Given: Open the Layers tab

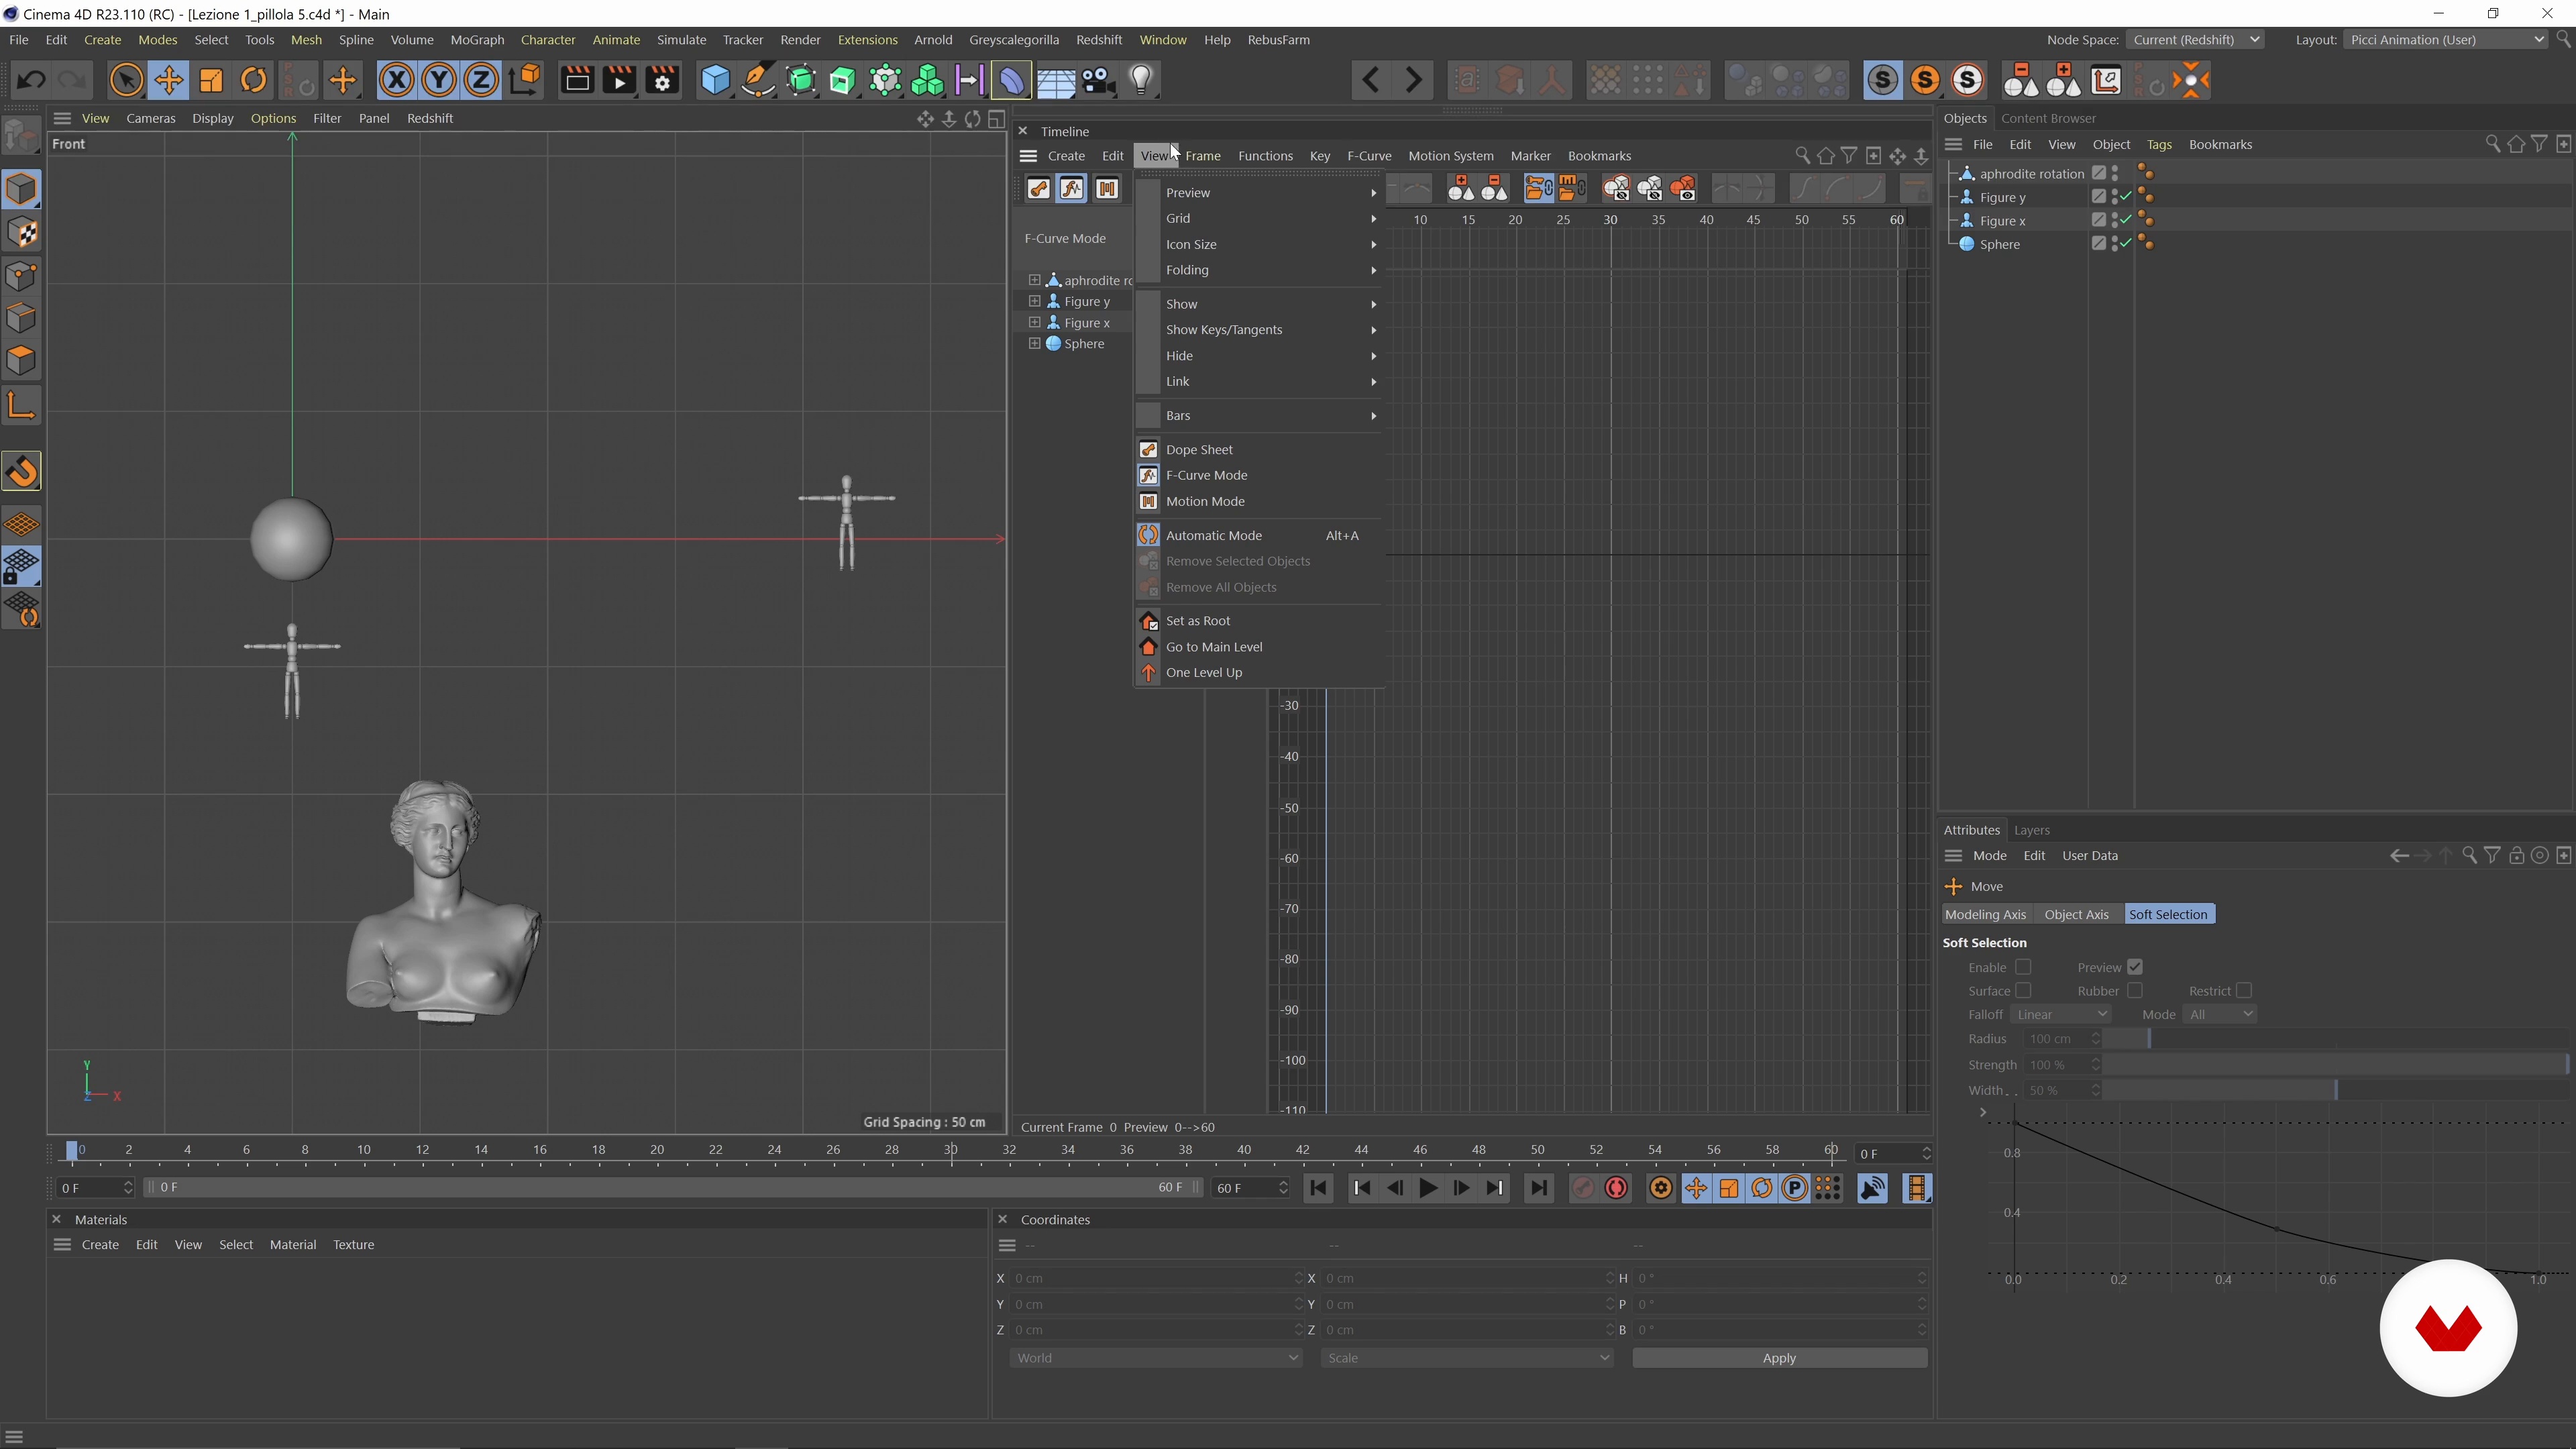Looking at the screenshot, I should coord(2031,830).
